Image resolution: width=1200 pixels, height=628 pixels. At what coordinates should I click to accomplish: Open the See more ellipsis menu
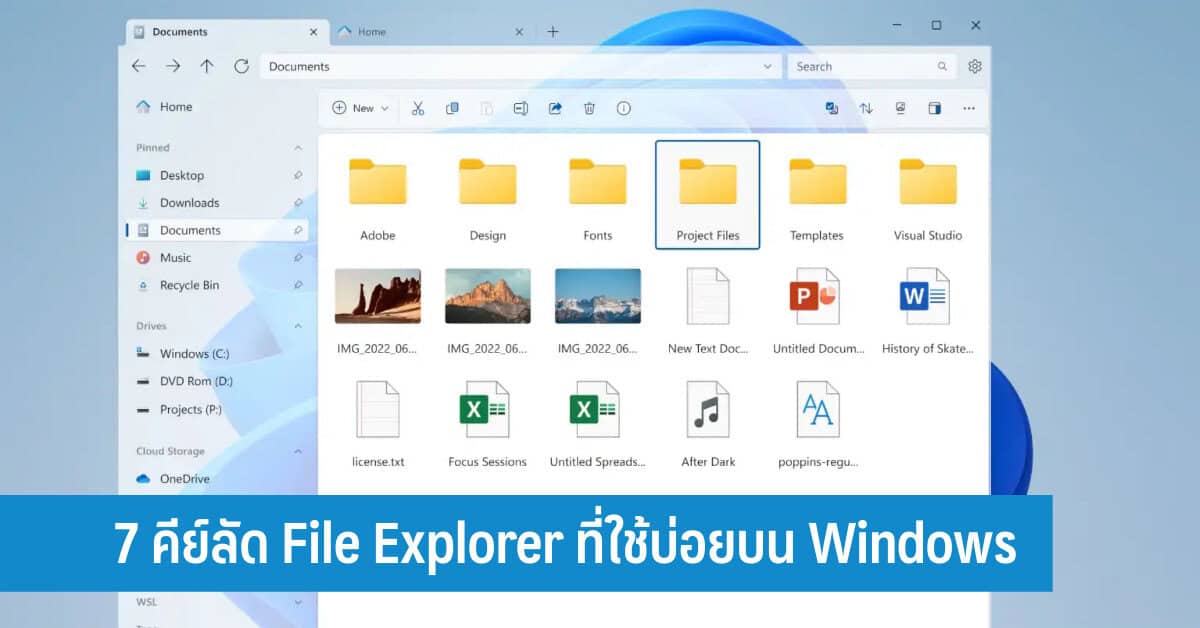tap(968, 108)
